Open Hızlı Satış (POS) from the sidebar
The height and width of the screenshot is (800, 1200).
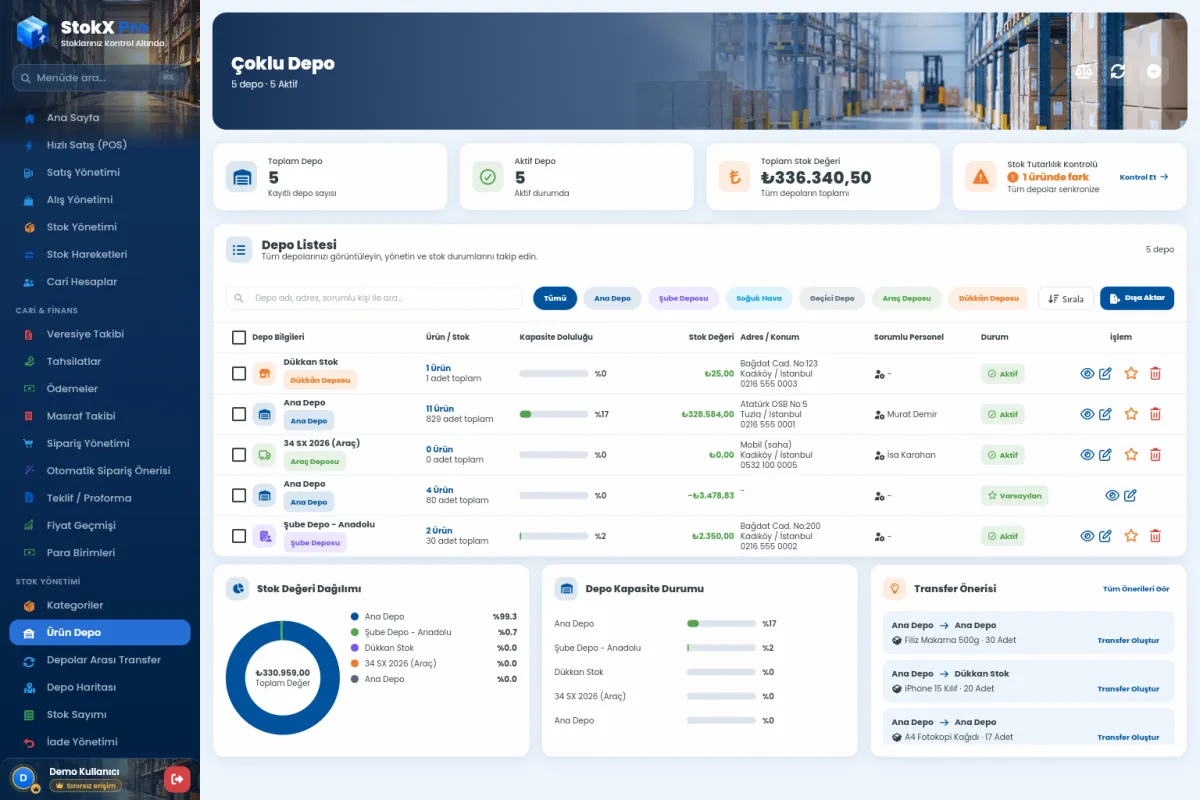point(100,145)
